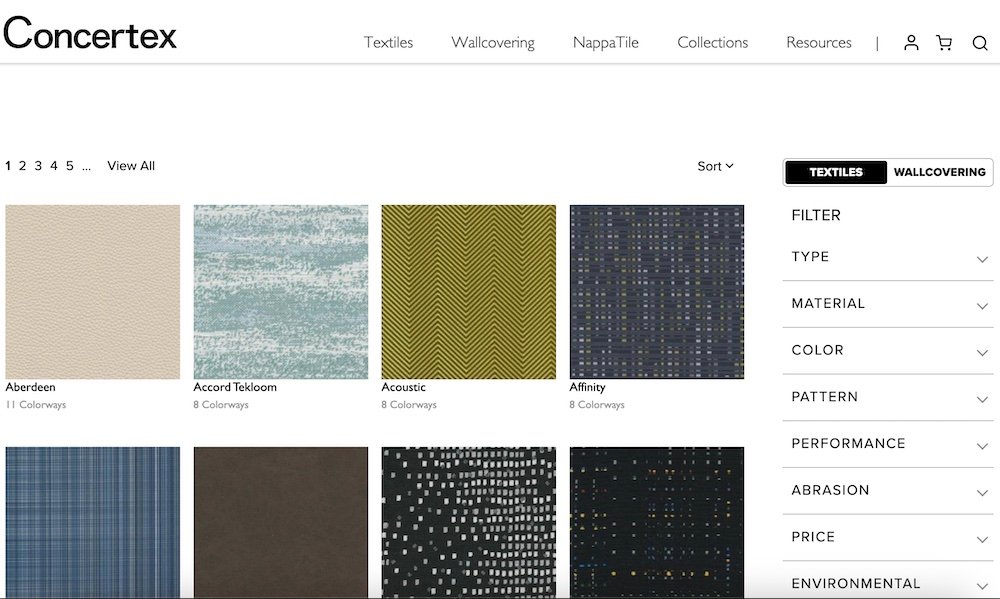Screen dimensions: 1000x599
Task: Go to page 4 of results
Action: click(x=54, y=166)
